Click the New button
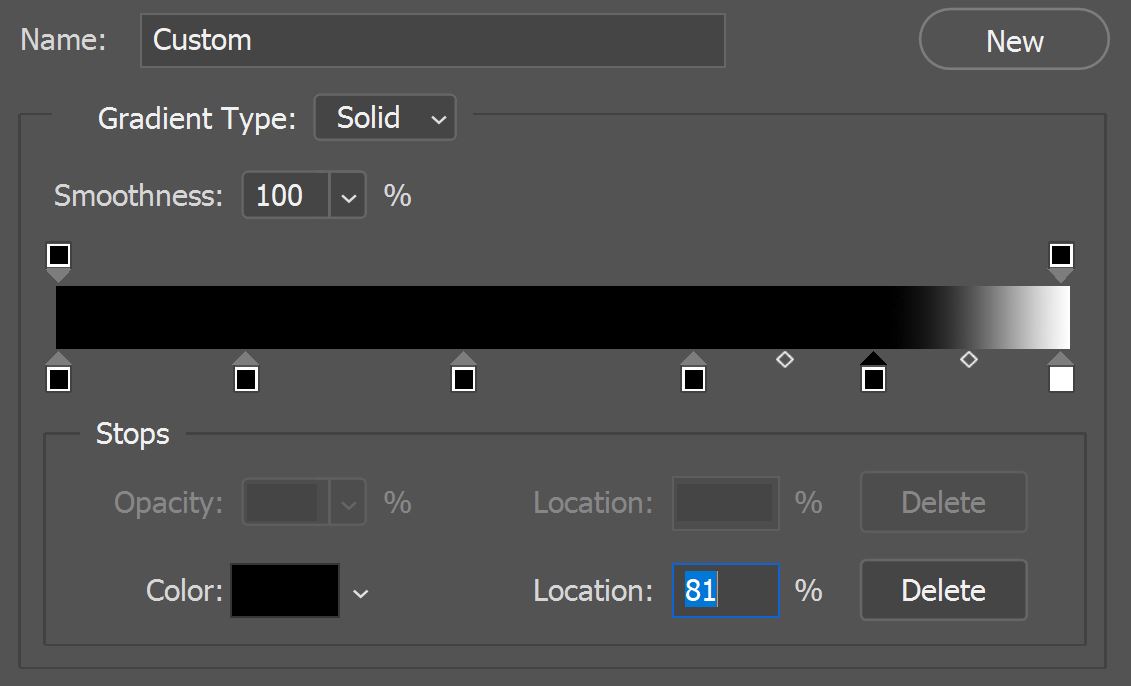The image size is (1131, 686). (1013, 40)
